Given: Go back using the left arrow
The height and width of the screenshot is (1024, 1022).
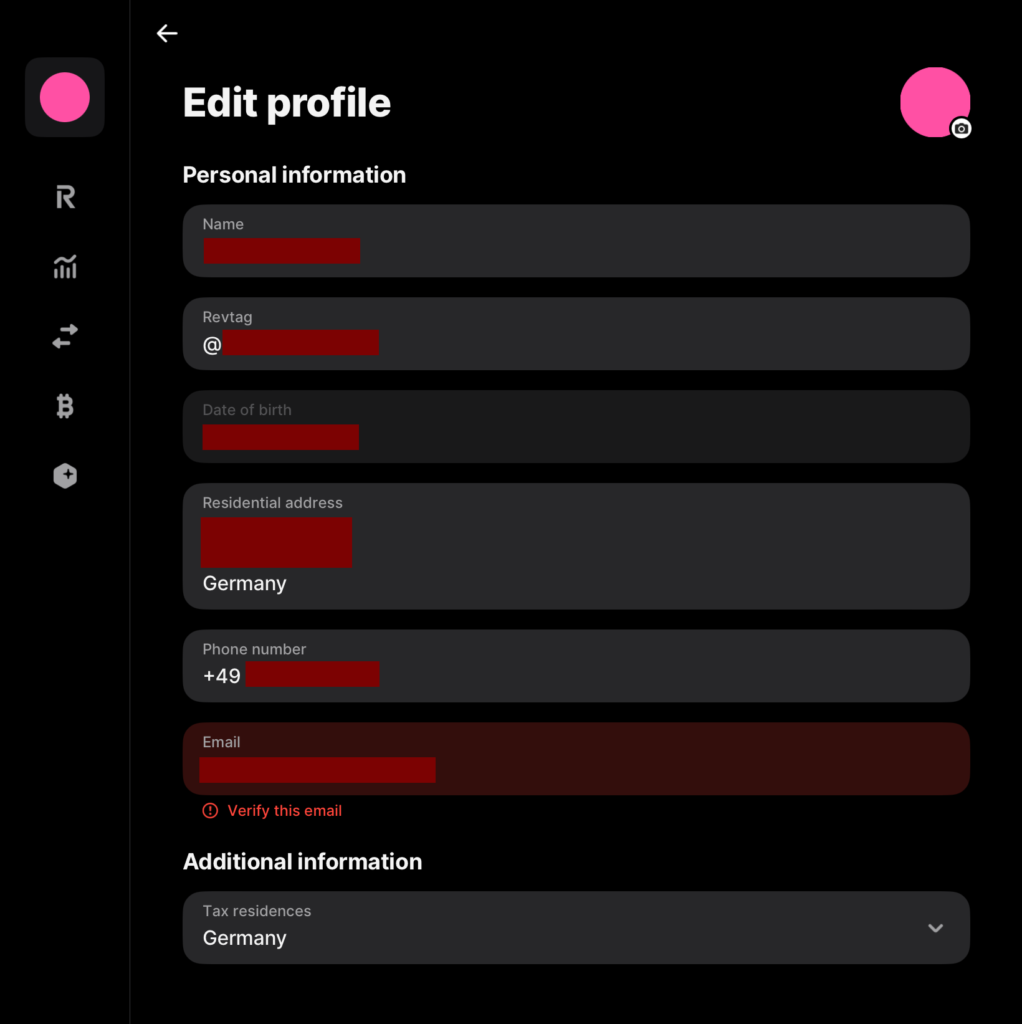Looking at the screenshot, I should coord(167,33).
